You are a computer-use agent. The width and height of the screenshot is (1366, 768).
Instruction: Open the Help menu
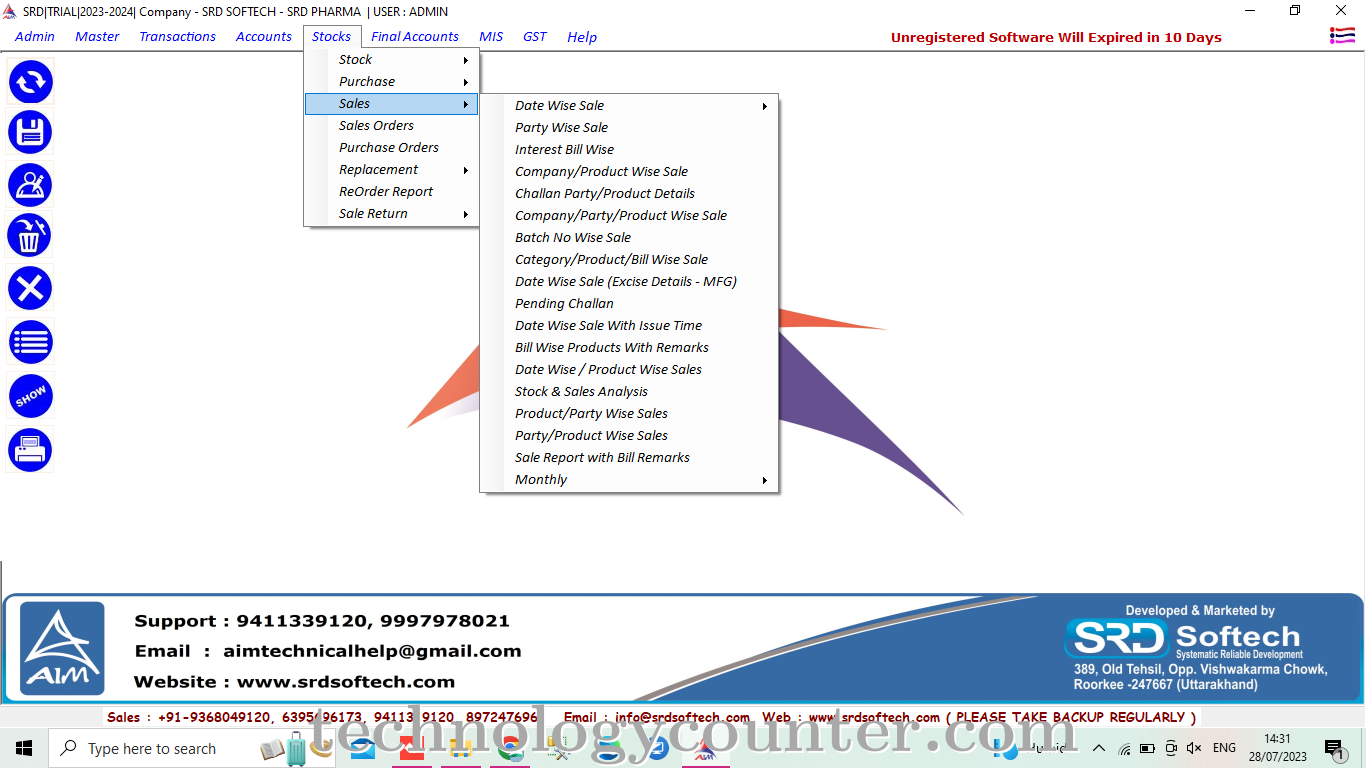tap(582, 37)
